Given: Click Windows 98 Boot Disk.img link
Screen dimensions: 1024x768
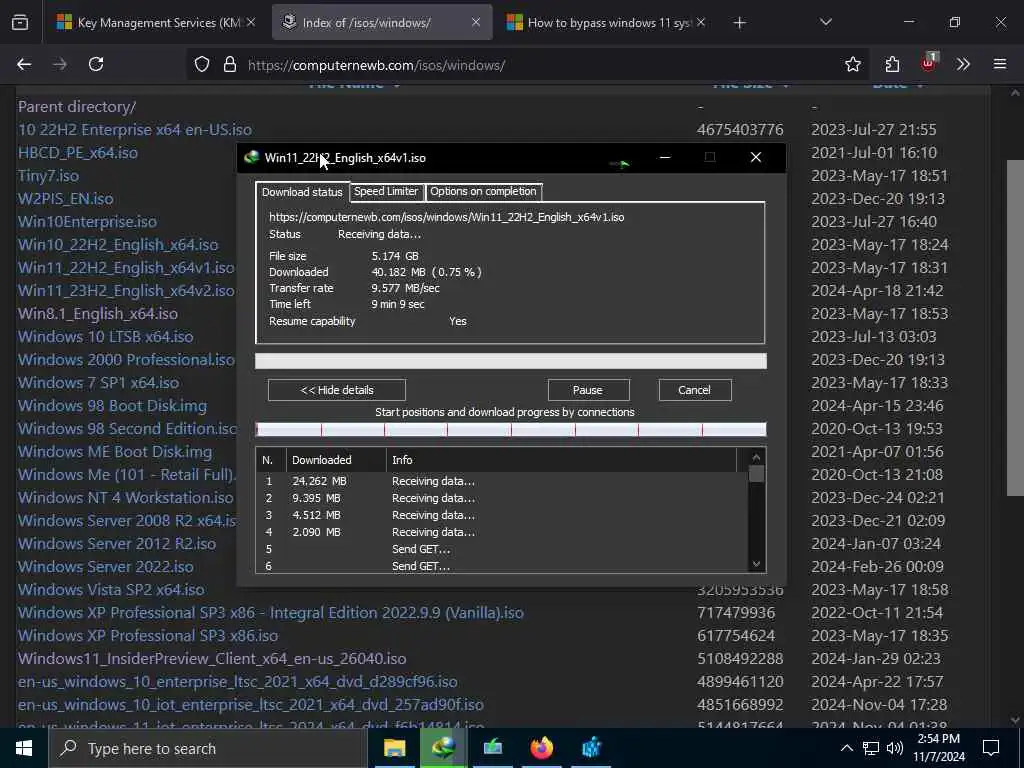Looking at the screenshot, I should (x=112, y=406).
